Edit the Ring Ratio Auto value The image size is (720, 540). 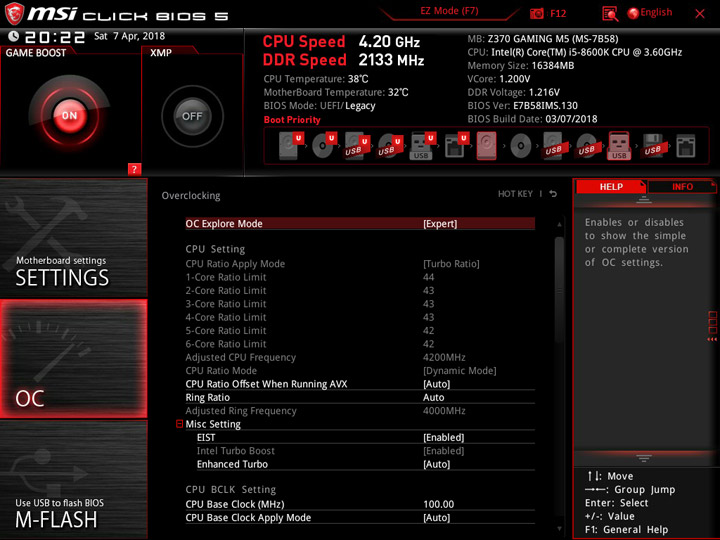click(x=433, y=397)
